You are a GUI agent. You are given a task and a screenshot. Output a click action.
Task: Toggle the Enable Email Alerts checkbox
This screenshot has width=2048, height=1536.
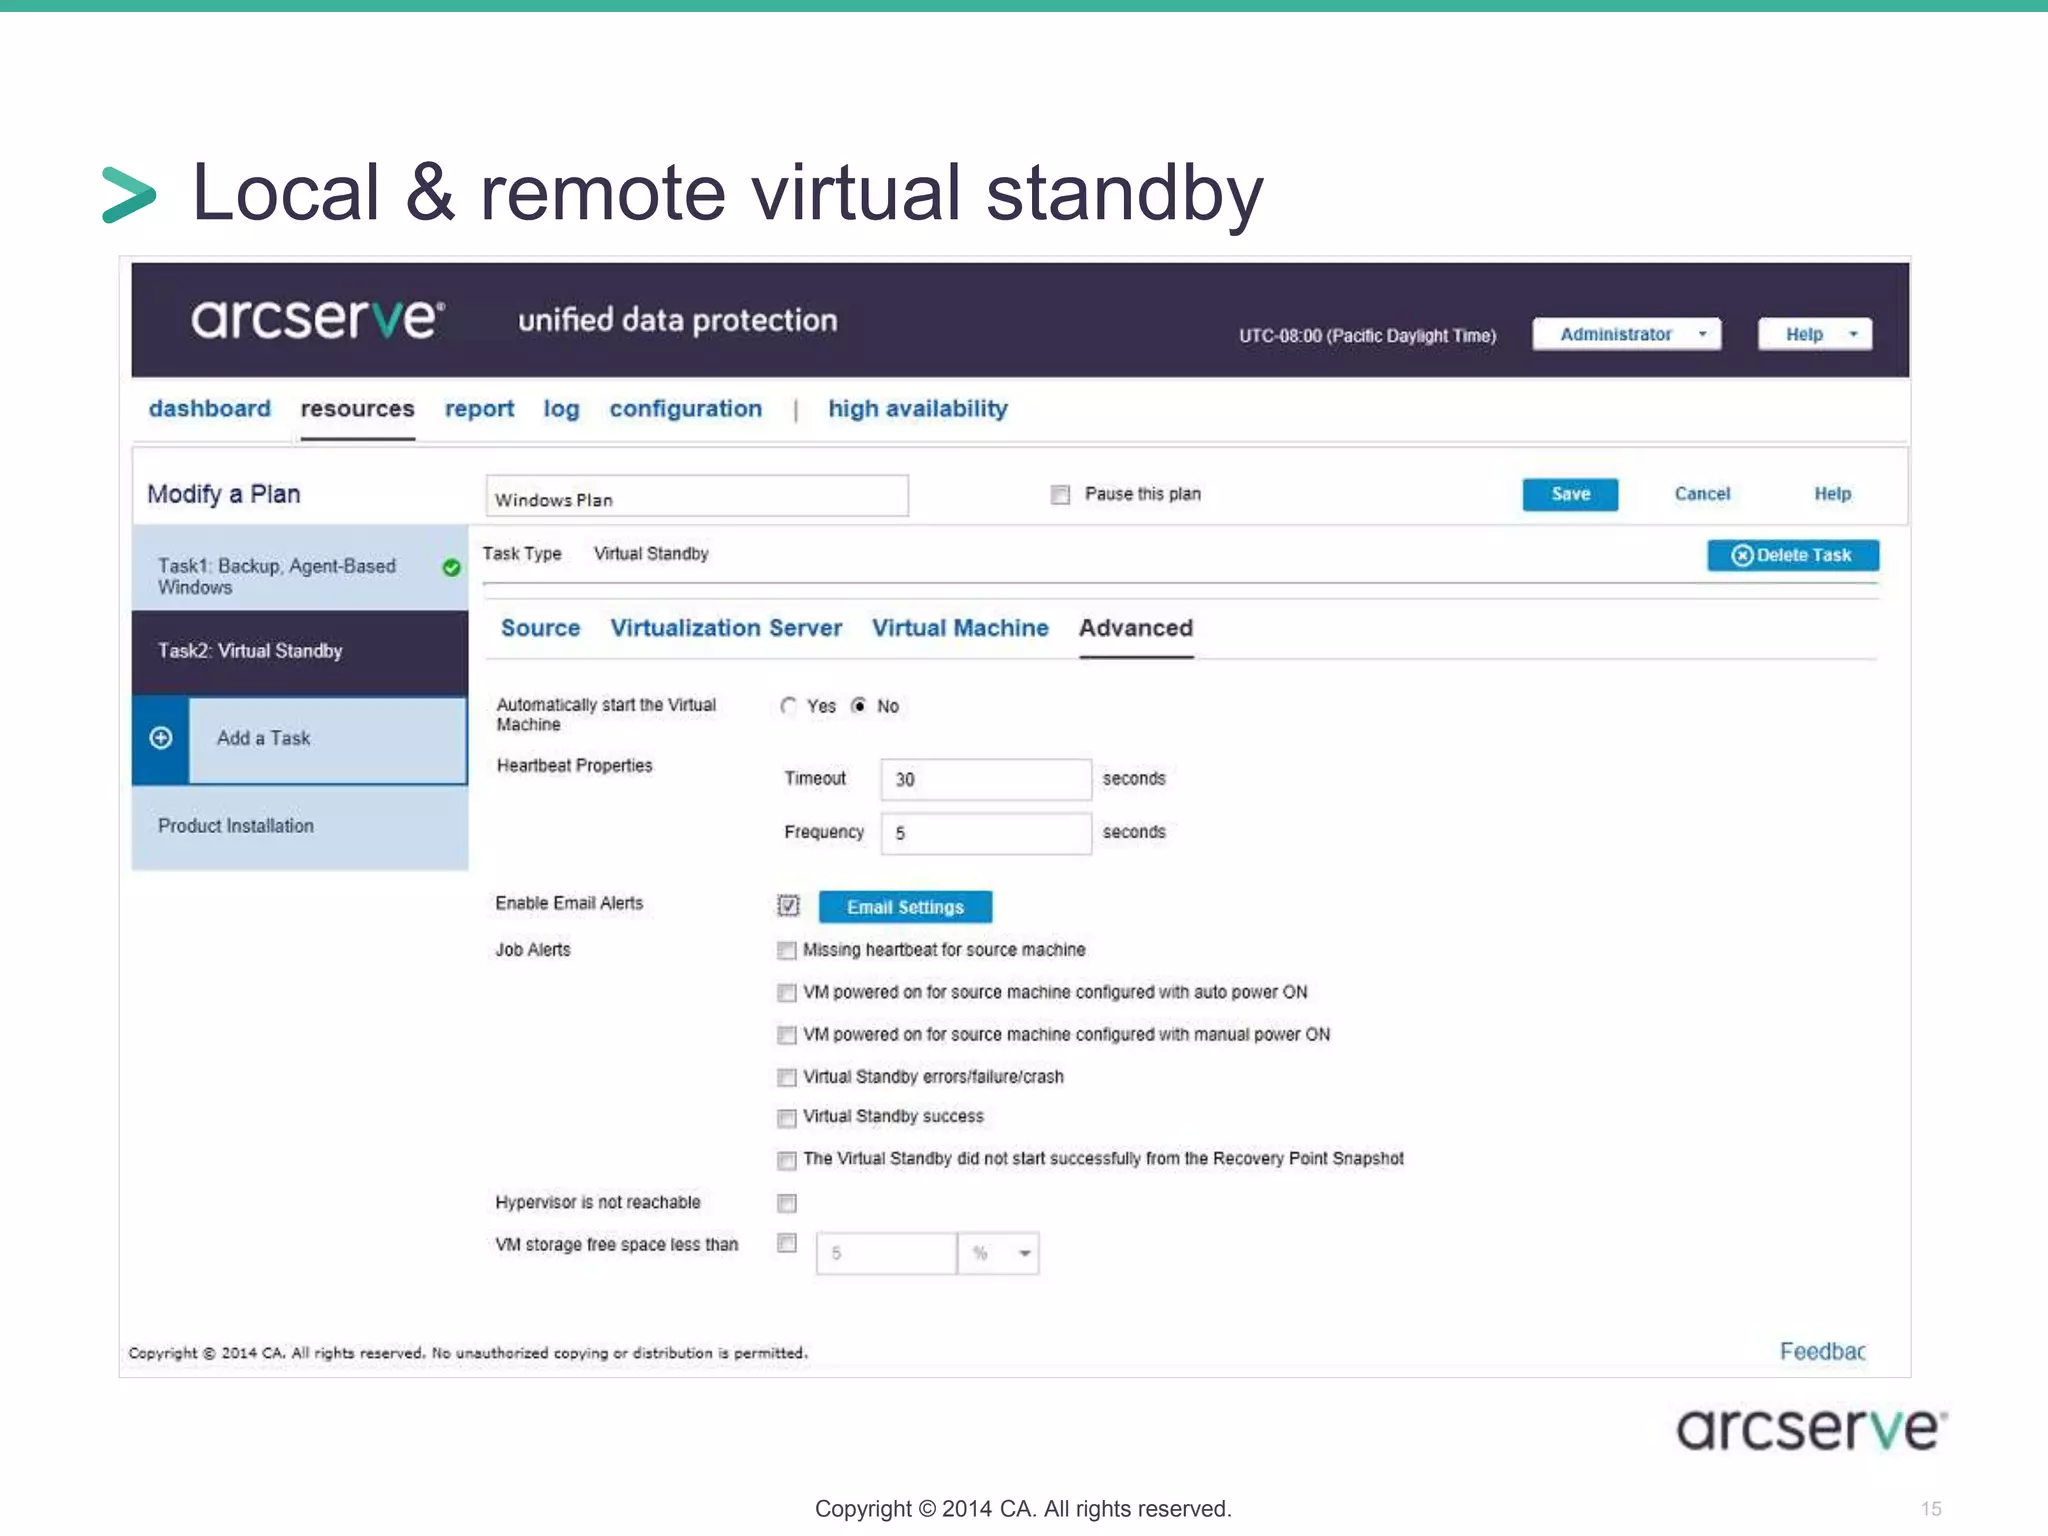[x=788, y=906]
